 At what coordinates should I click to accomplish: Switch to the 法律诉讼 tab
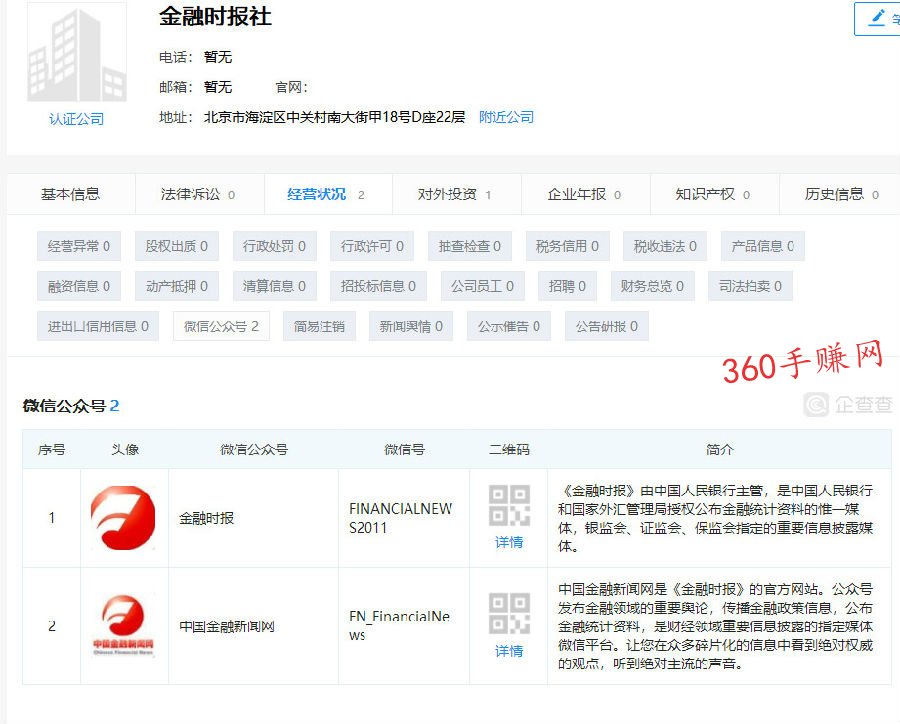[x=198, y=195]
